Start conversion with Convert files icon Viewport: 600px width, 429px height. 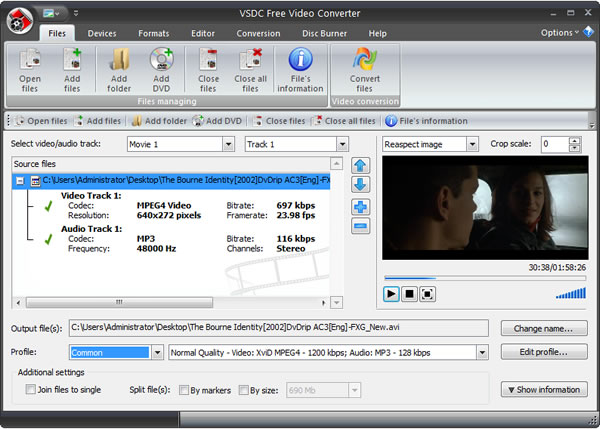[365, 70]
